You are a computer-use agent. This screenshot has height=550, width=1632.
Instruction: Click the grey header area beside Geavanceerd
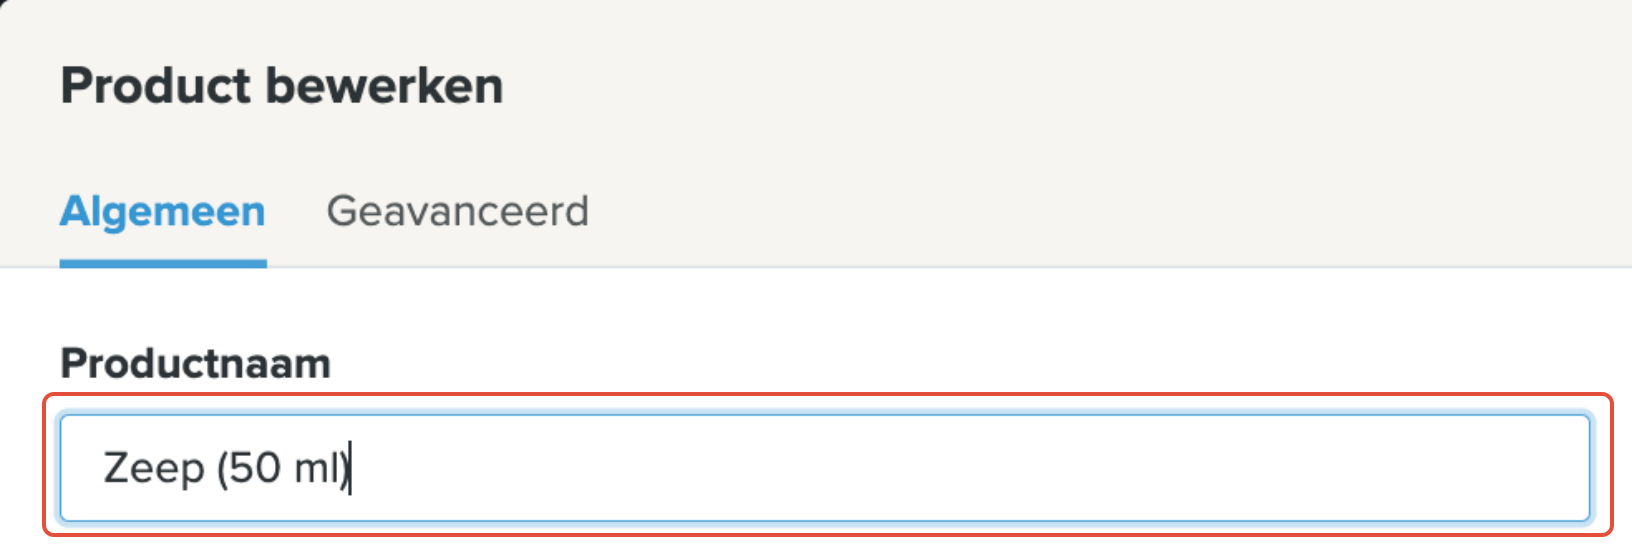pos(1000,212)
